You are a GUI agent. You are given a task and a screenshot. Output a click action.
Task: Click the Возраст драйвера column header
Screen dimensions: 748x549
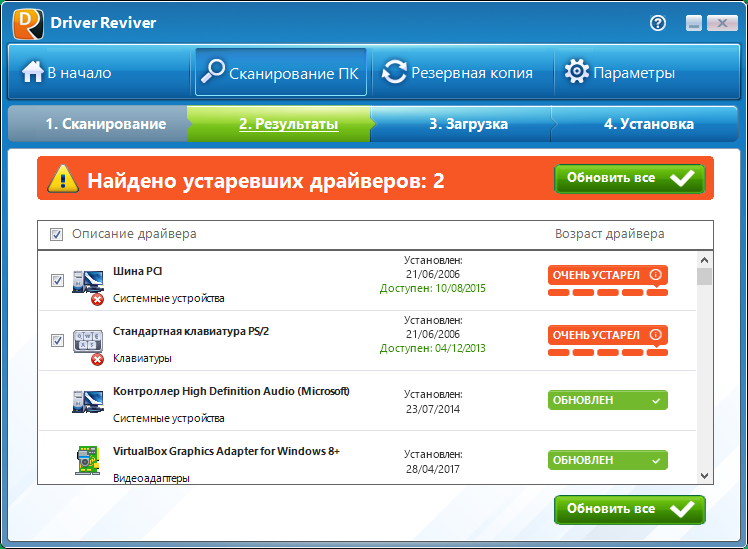[x=609, y=234]
